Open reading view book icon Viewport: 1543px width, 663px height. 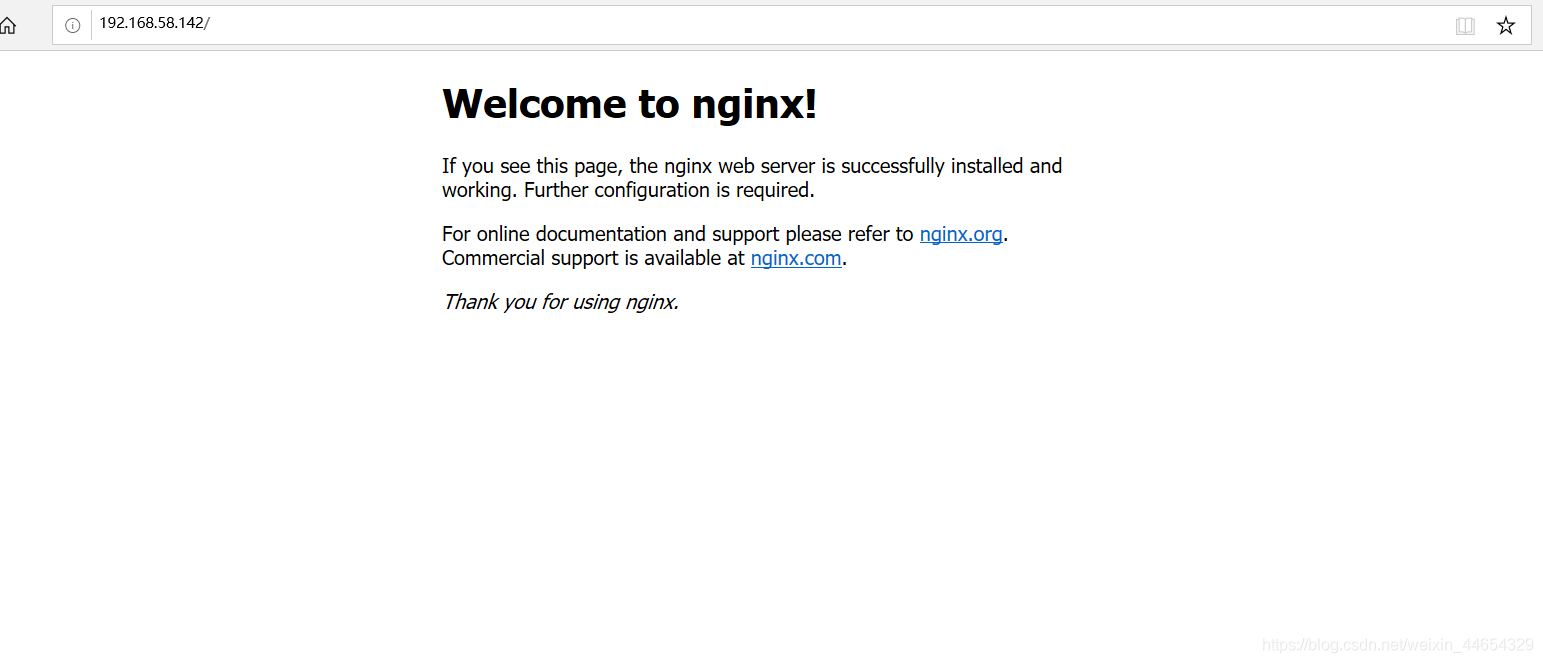pyautogui.click(x=1465, y=26)
